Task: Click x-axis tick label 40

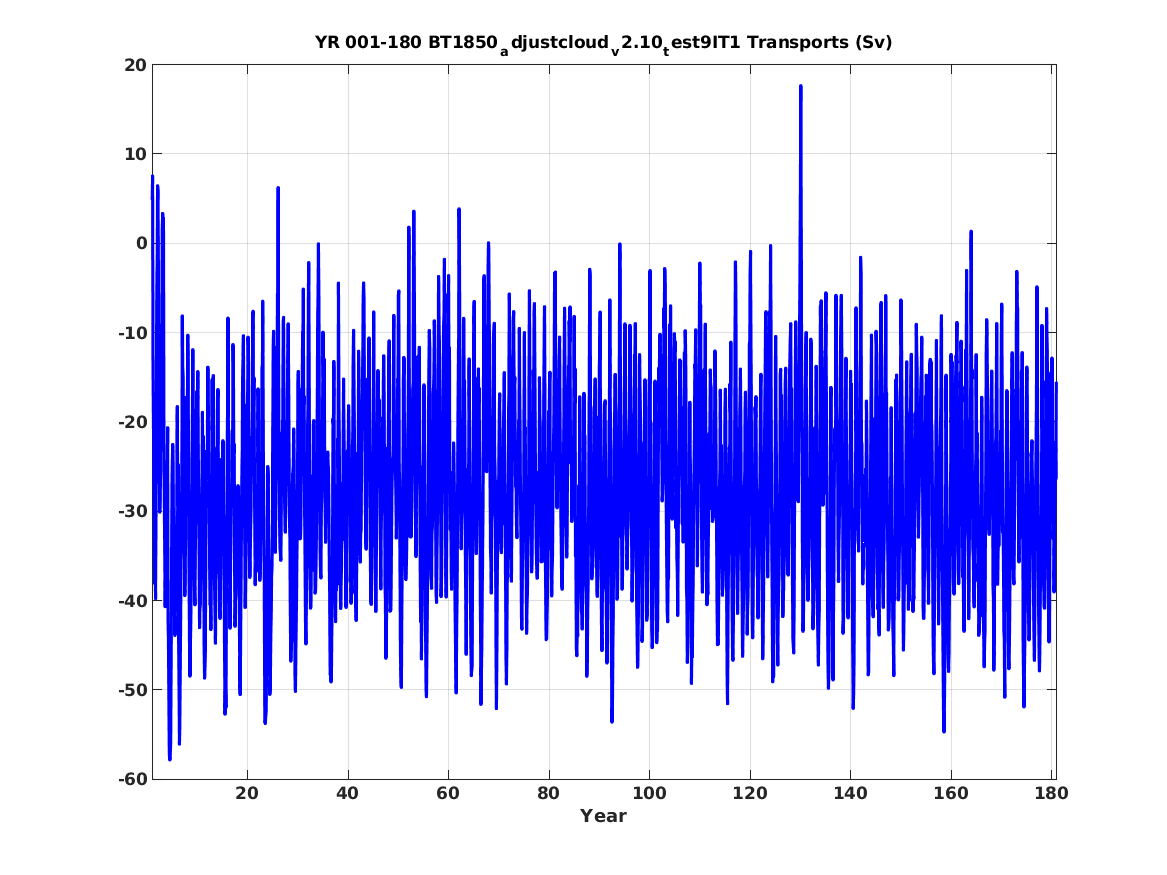Action: (348, 793)
